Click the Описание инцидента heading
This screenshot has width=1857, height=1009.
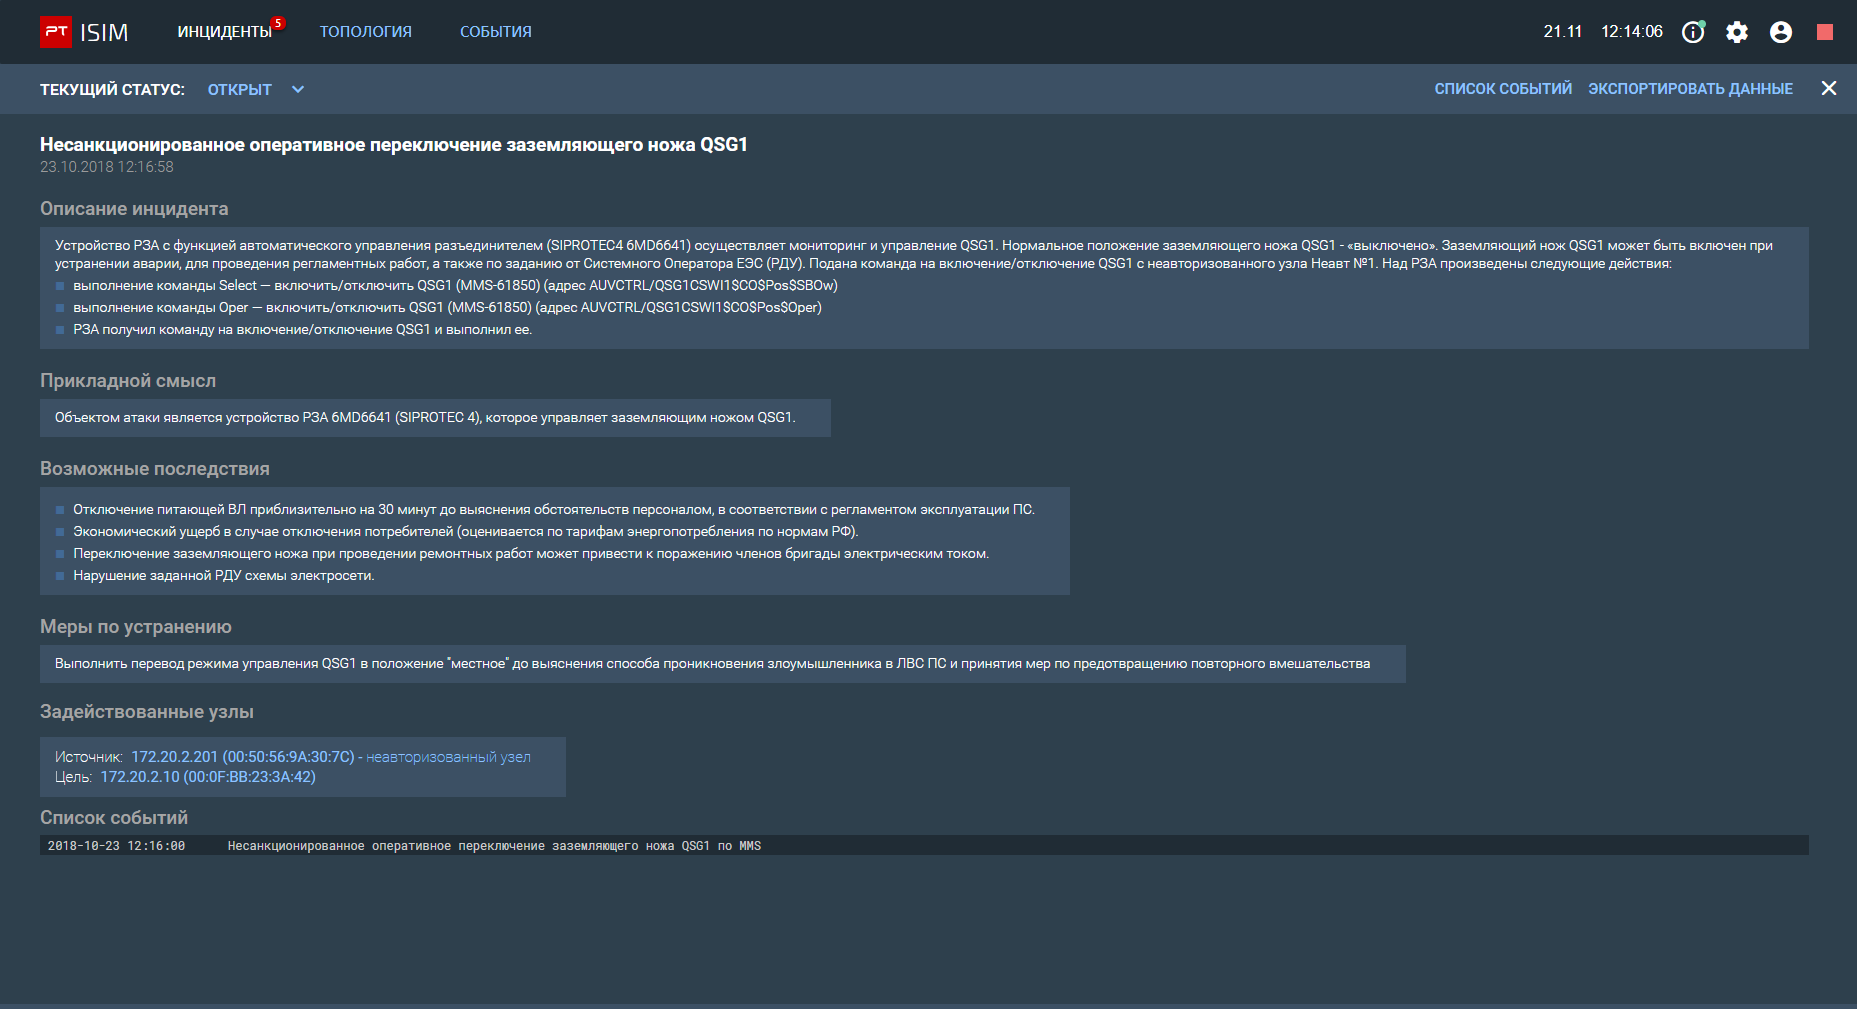pyautogui.click(x=134, y=209)
